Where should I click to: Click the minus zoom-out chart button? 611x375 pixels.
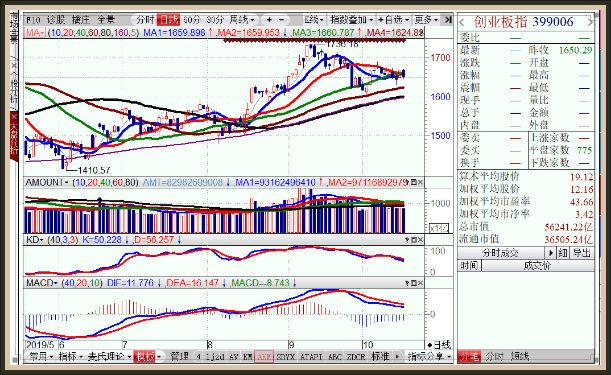282,19
